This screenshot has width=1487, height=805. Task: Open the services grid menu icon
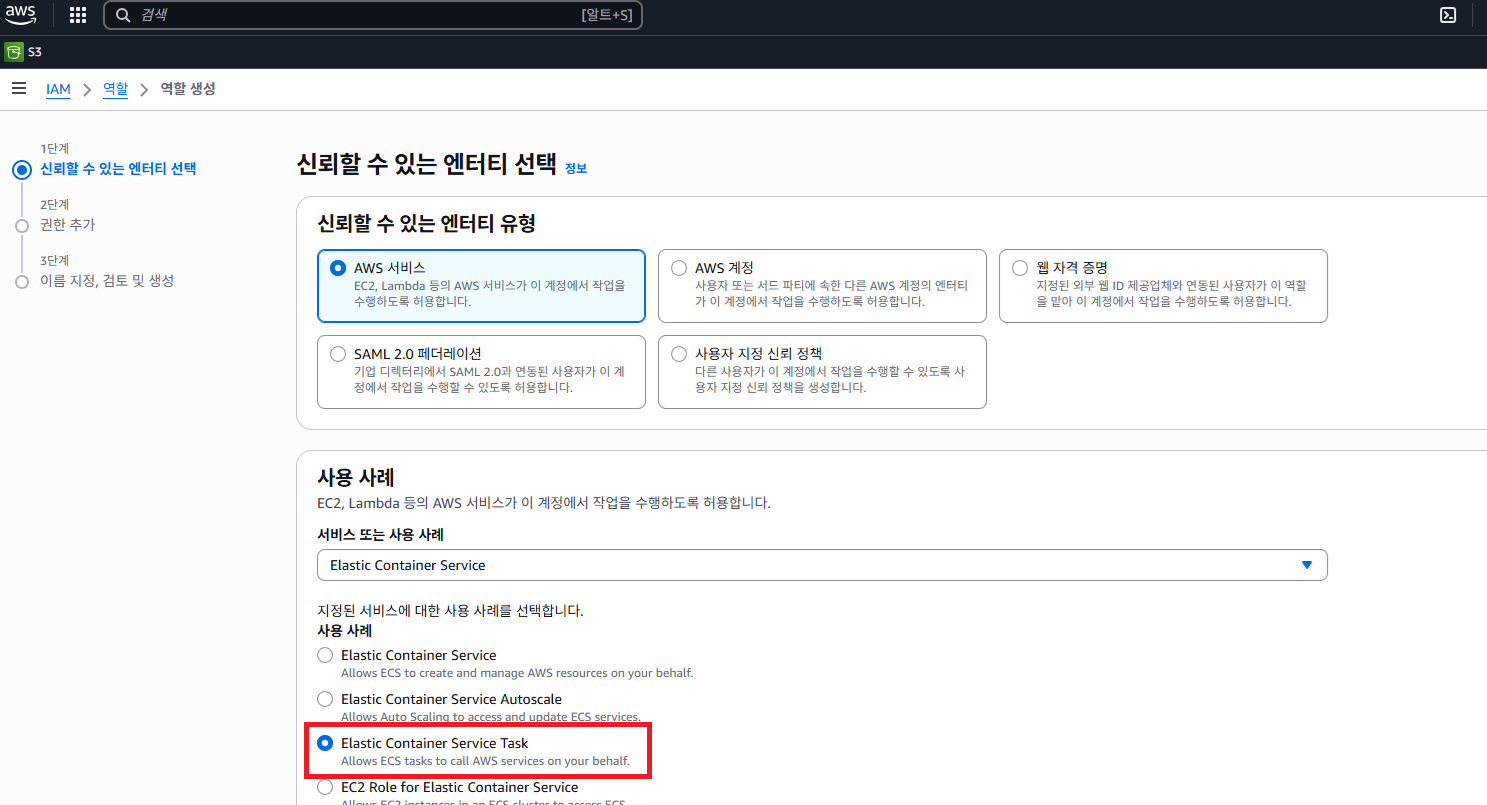(x=77, y=15)
